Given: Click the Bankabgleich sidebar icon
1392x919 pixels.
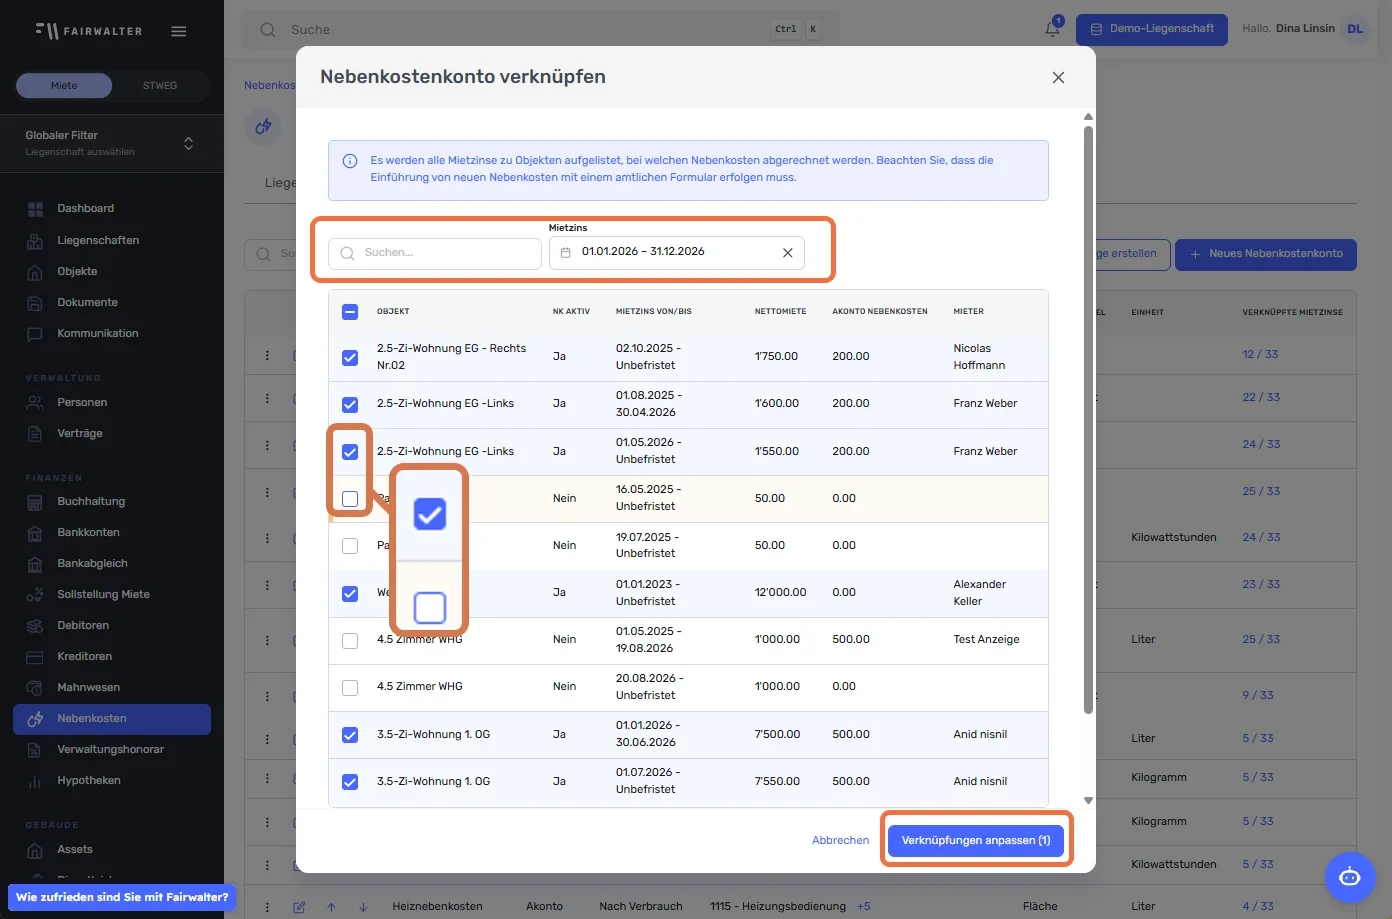Looking at the screenshot, I should [35, 564].
